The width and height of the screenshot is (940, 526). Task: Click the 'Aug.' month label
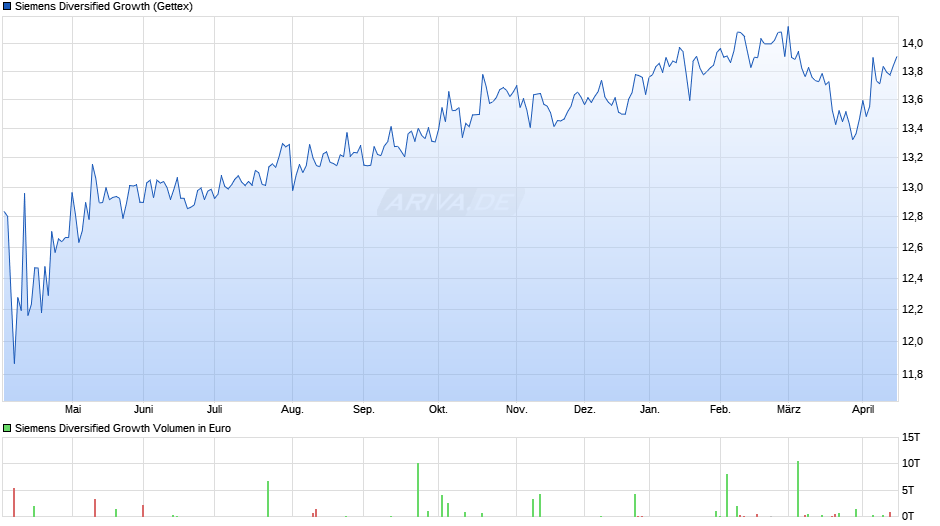[x=293, y=410]
